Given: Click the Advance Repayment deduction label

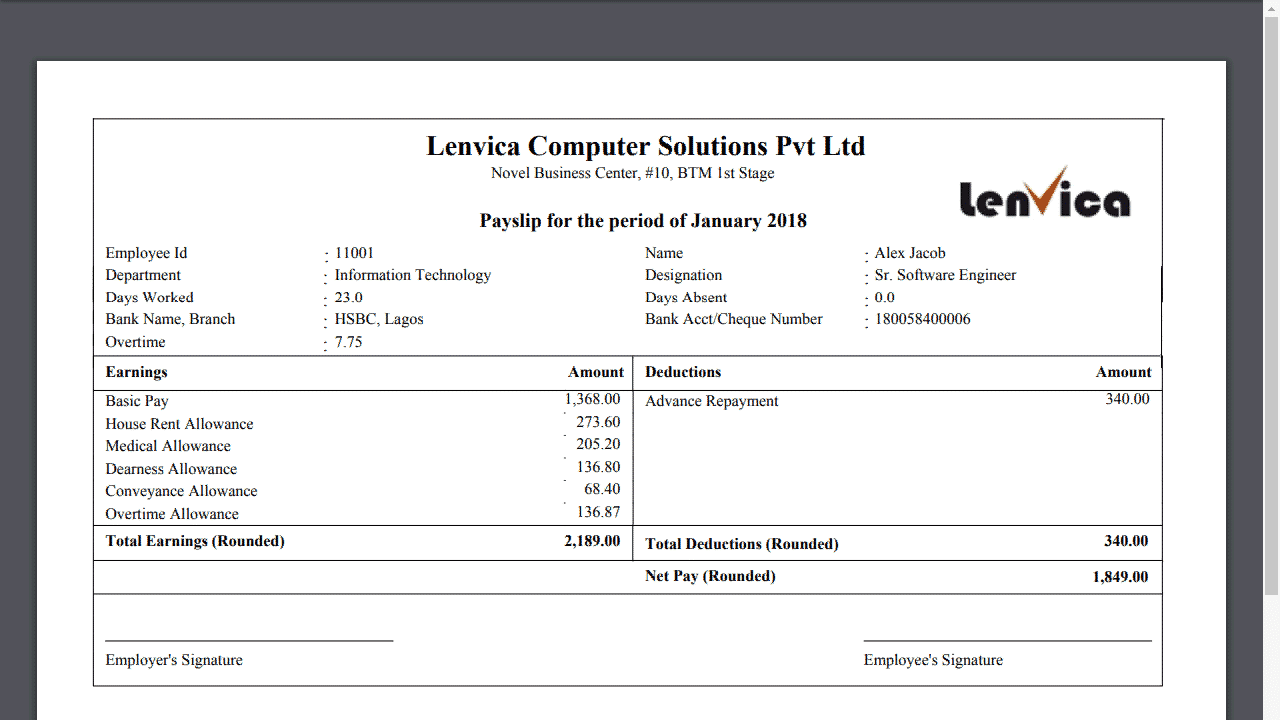Looking at the screenshot, I should point(711,401).
